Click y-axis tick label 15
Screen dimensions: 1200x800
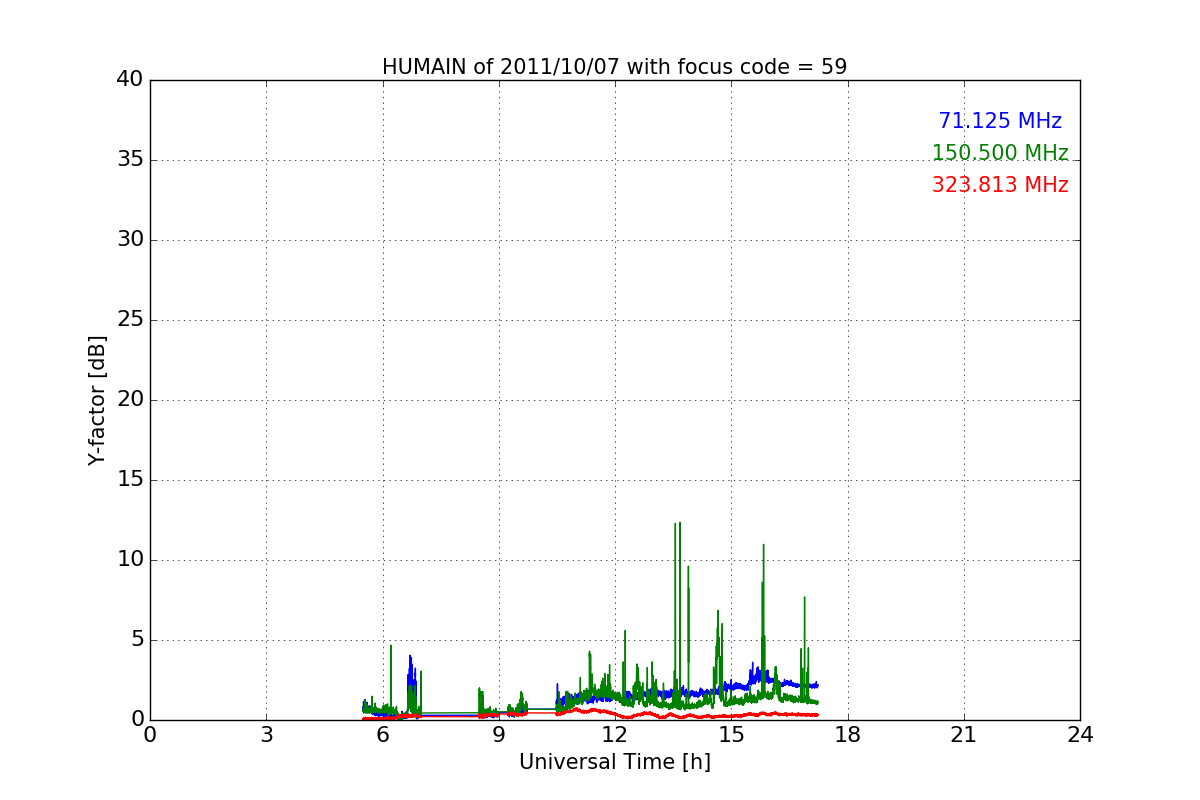(130, 480)
